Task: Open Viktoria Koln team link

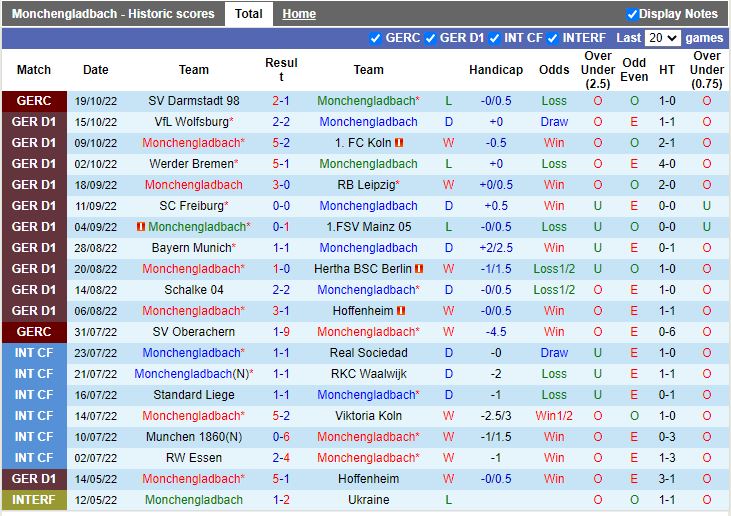Action: pos(368,415)
